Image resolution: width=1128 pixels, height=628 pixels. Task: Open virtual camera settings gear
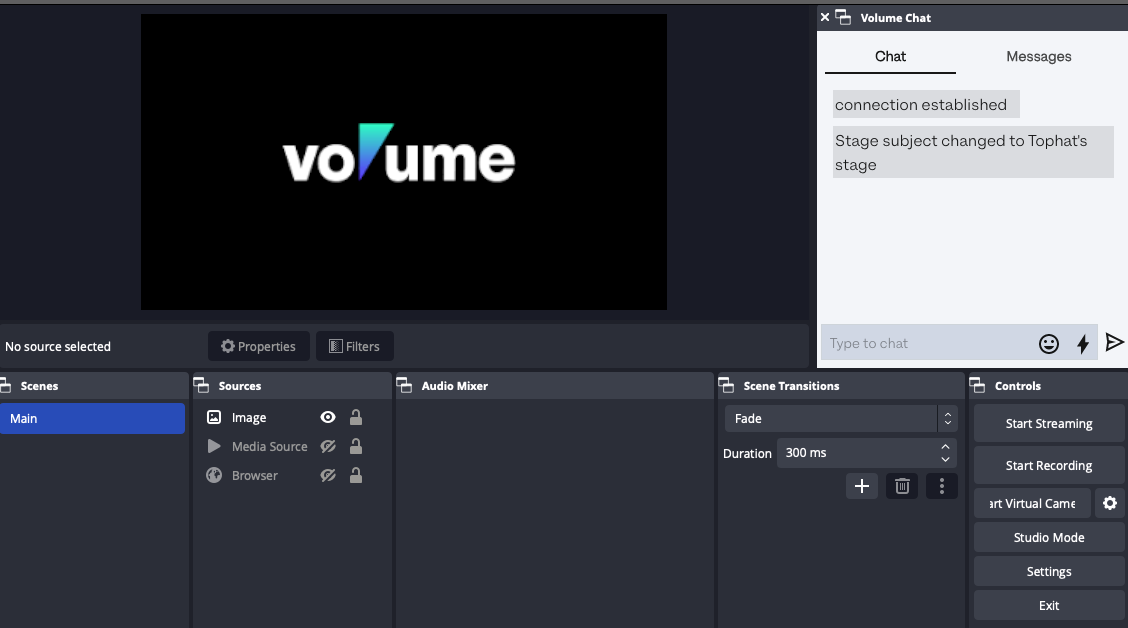[x=1110, y=504]
